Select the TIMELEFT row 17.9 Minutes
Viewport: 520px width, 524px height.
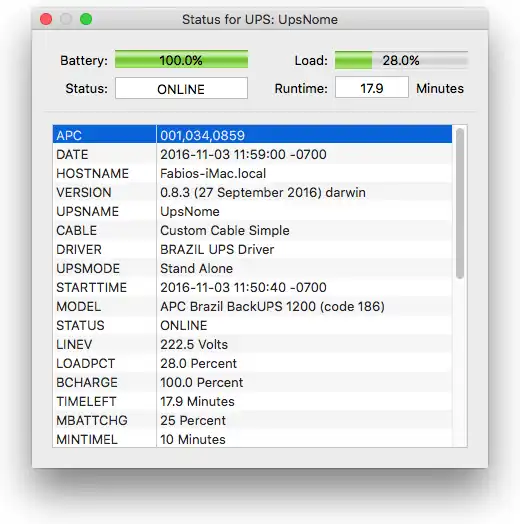coord(252,402)
